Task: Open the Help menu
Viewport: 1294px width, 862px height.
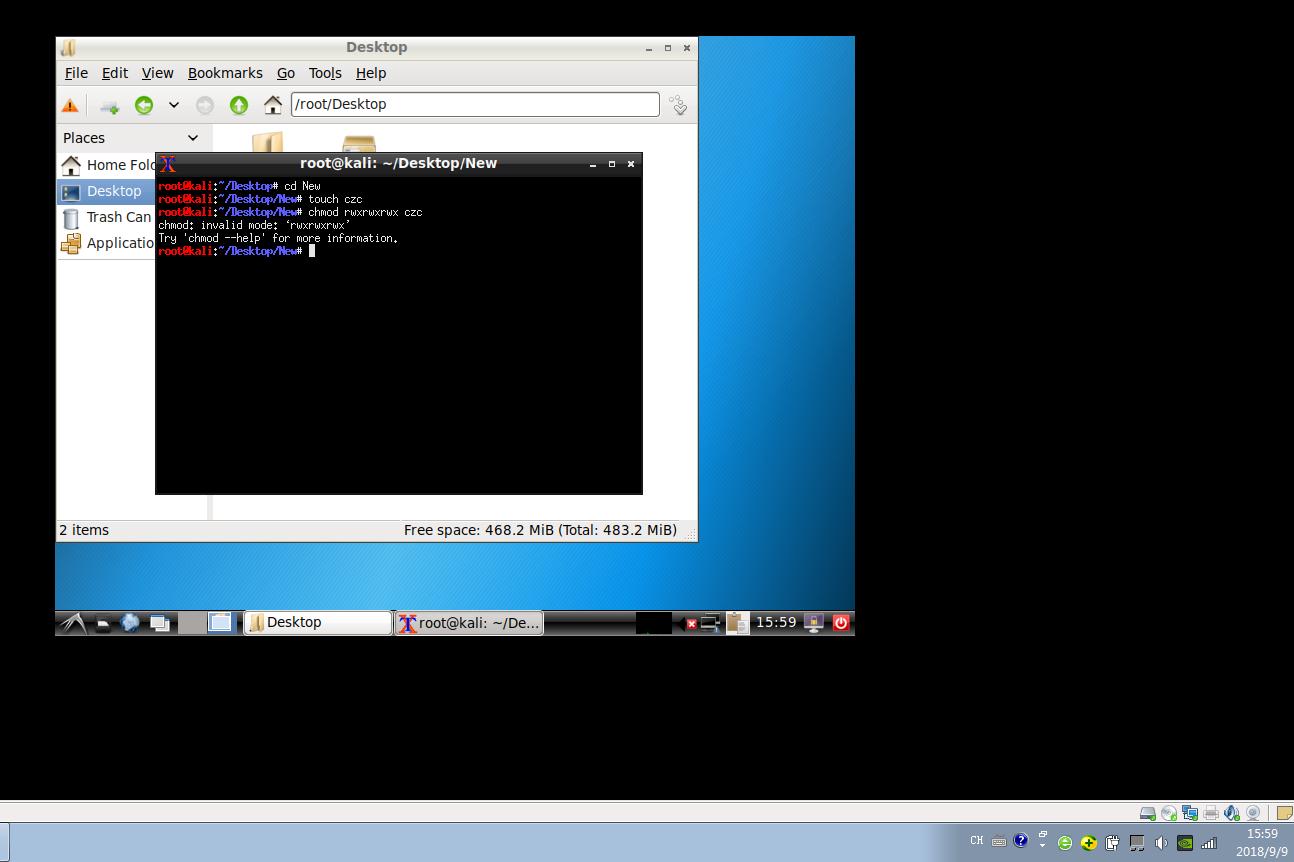Action: pos(371,73)
